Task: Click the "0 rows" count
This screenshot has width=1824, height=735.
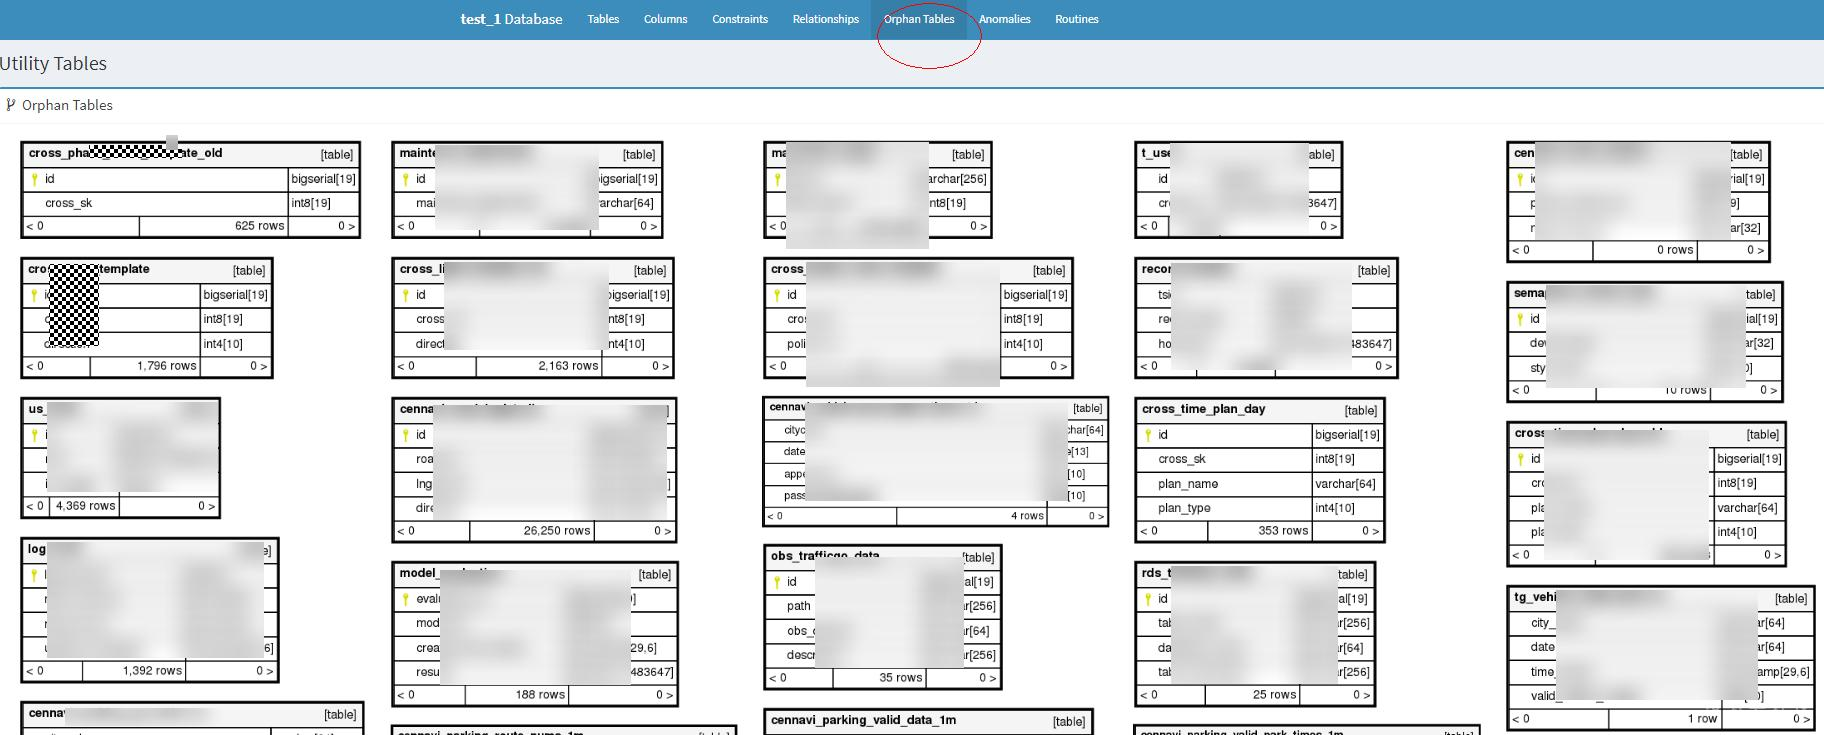Action: click(x=1675, y=250)
